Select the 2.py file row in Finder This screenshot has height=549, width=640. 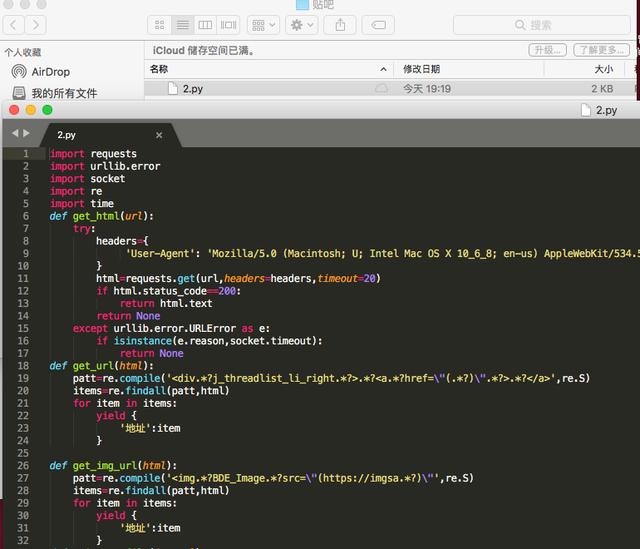point(390,89)
